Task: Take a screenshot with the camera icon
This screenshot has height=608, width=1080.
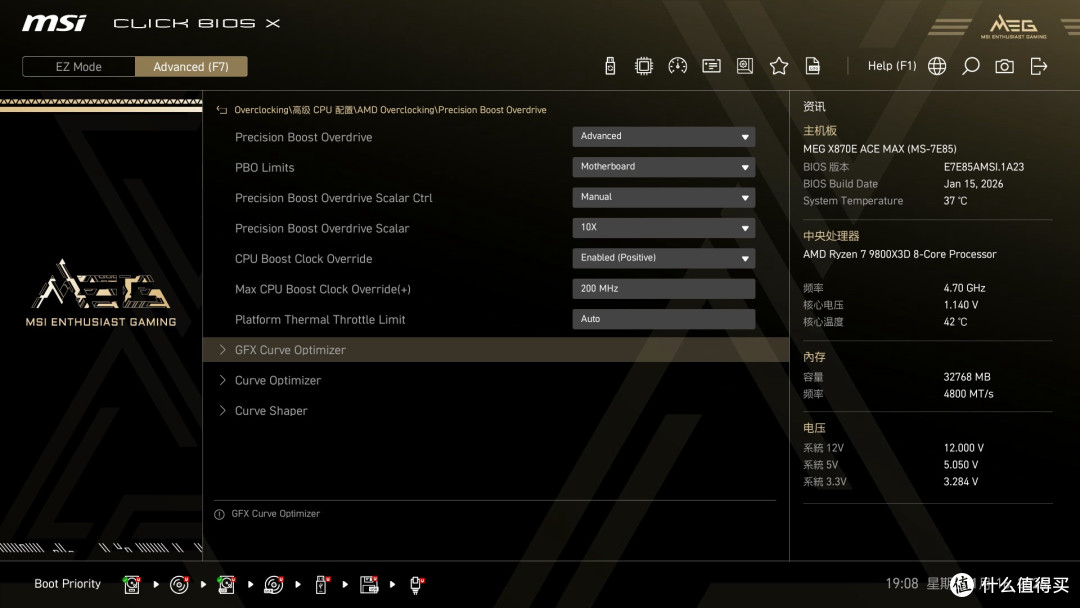Action: (1004, 66)
